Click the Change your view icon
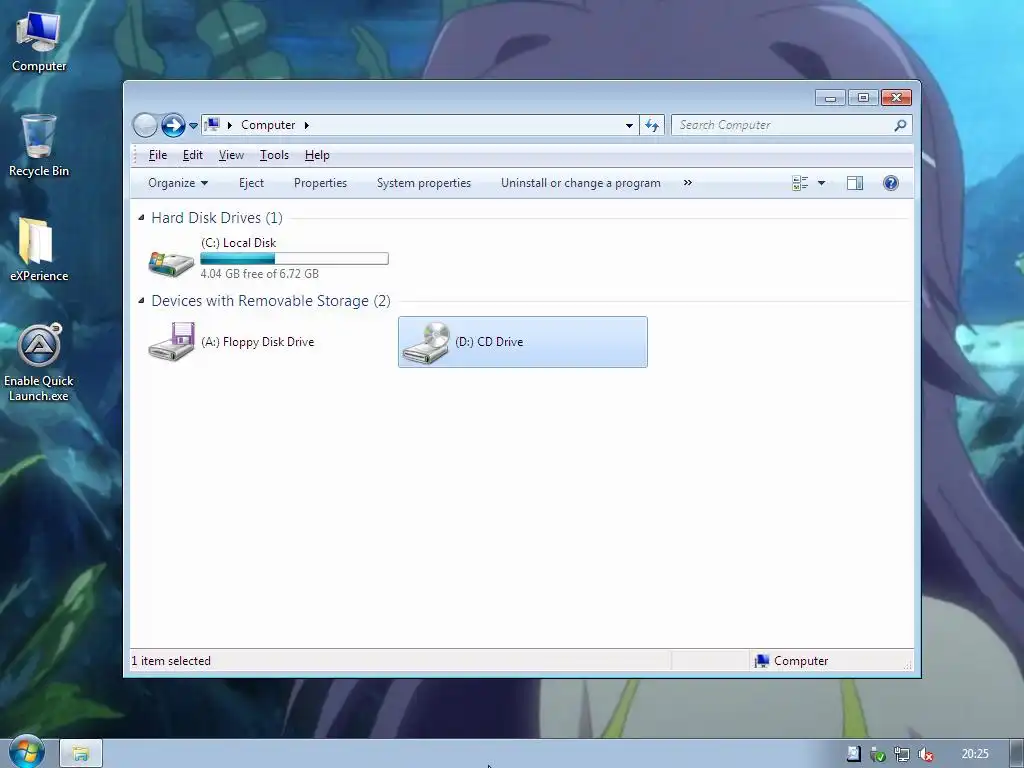This screenshot has width=1024, height=768. pyautogui.click(x=800, y=184)
